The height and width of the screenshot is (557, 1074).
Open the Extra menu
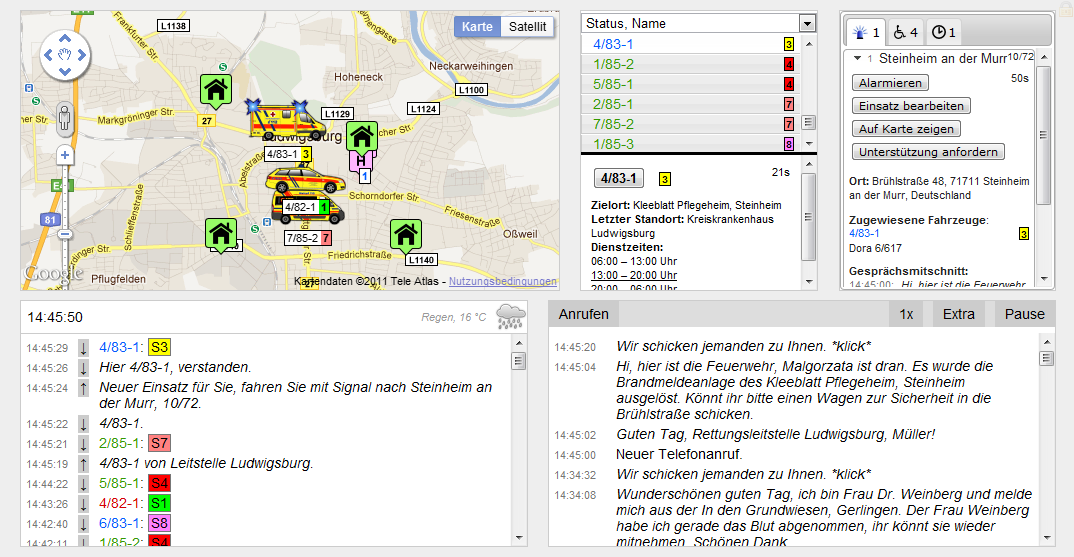coord(958,314)
